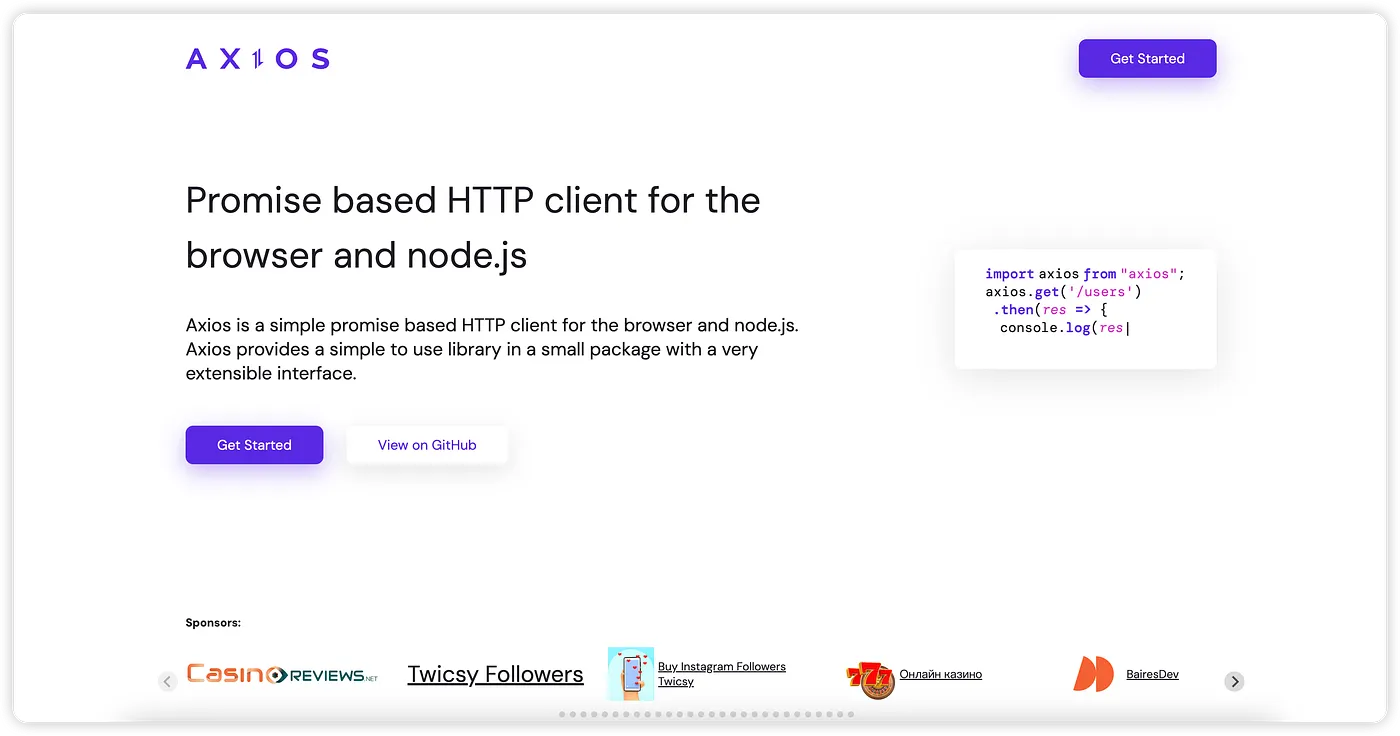Open the Buy Instagram Followers Twicsy link

722,674
